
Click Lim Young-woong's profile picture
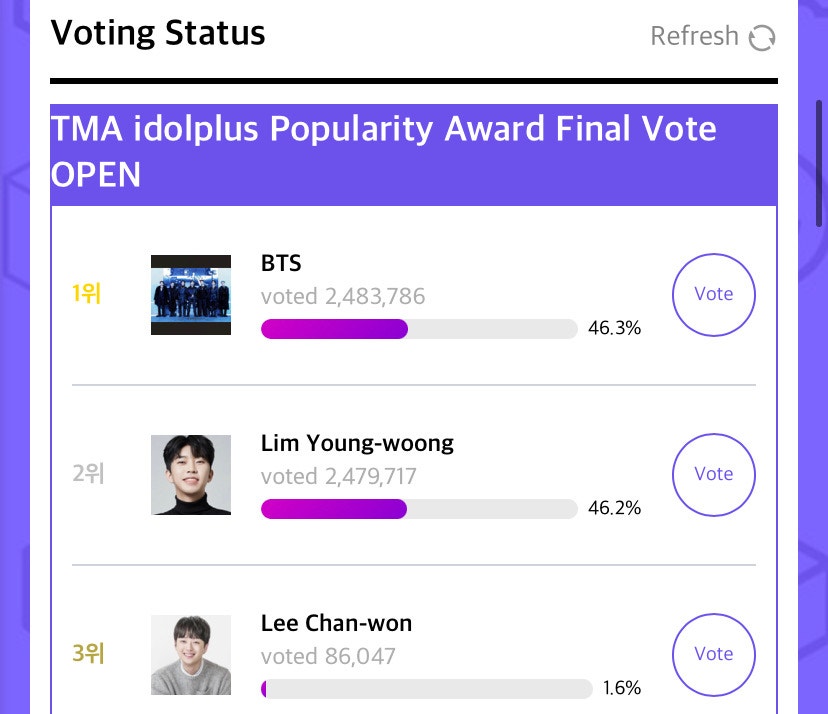pyautogui.click(x=190, y=474)
